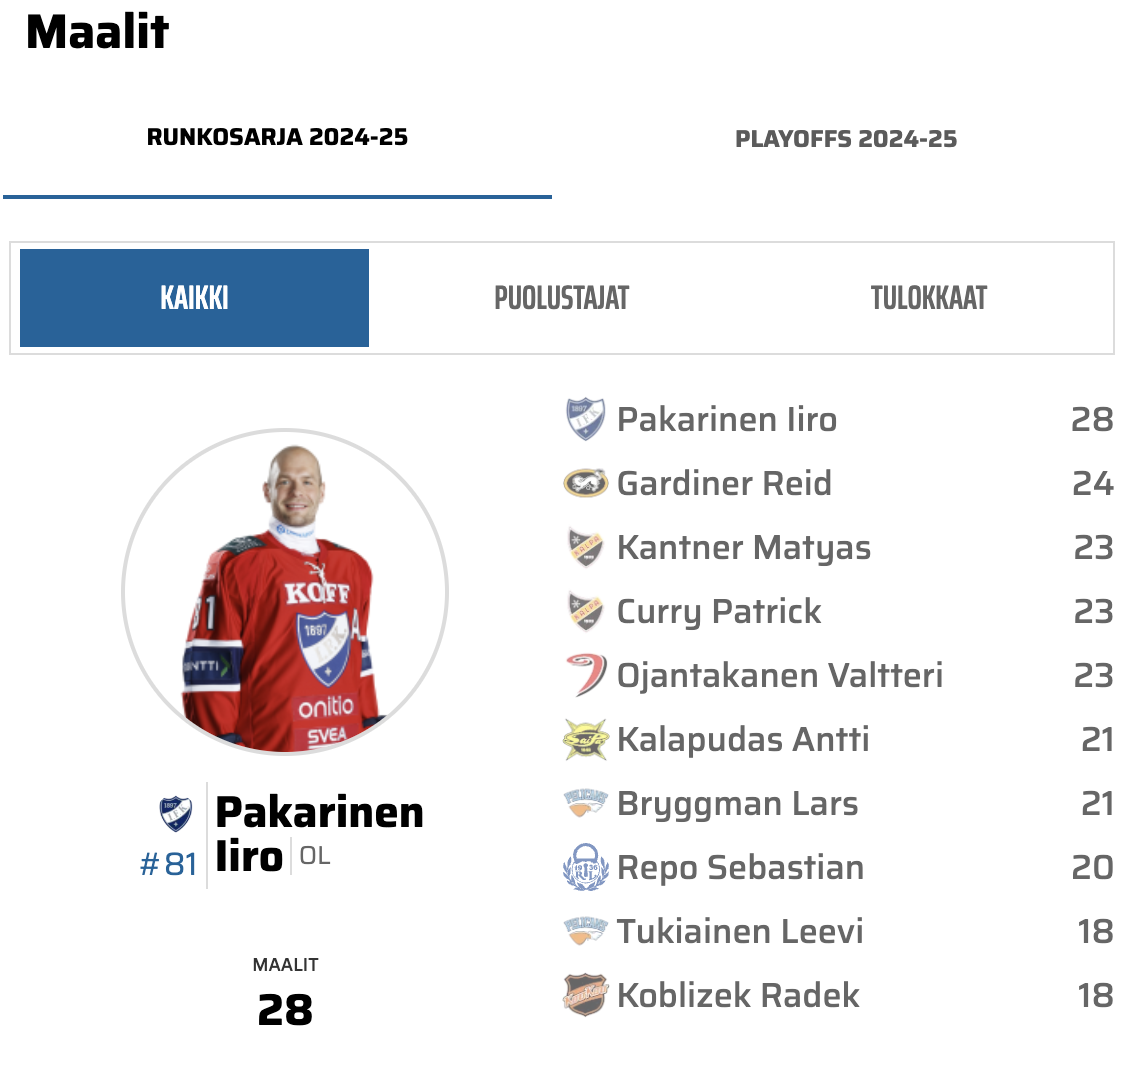Click small HIFK logo above #81
The height and width of the screenshot is (1070, 1128).
click(x=176, y=814)
